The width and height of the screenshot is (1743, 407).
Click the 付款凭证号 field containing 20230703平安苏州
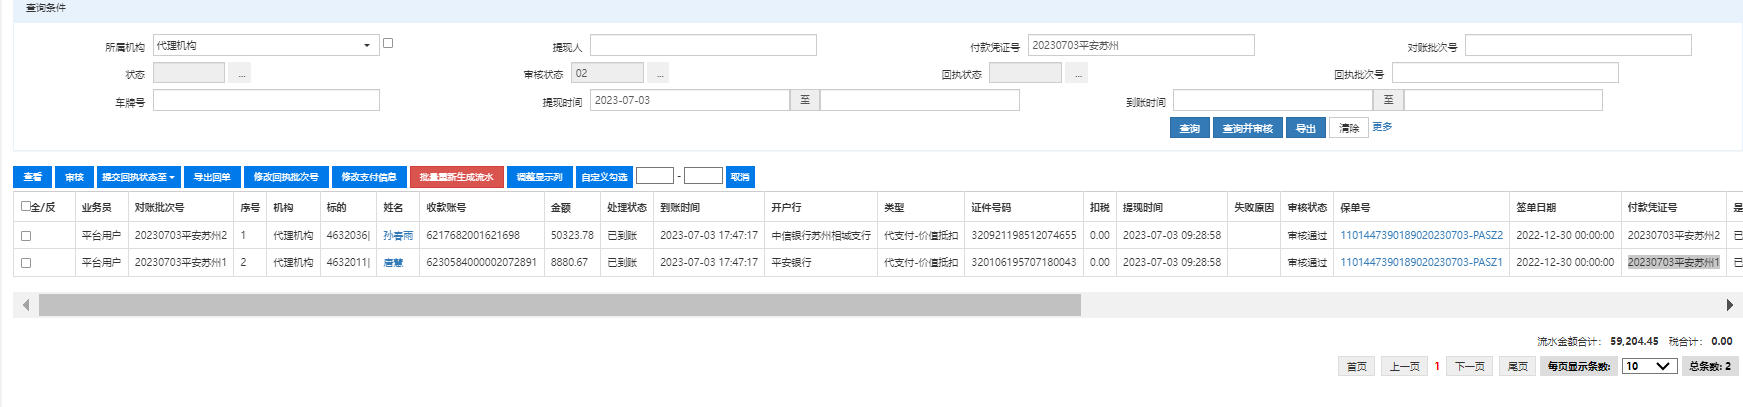pos(1141,45)
